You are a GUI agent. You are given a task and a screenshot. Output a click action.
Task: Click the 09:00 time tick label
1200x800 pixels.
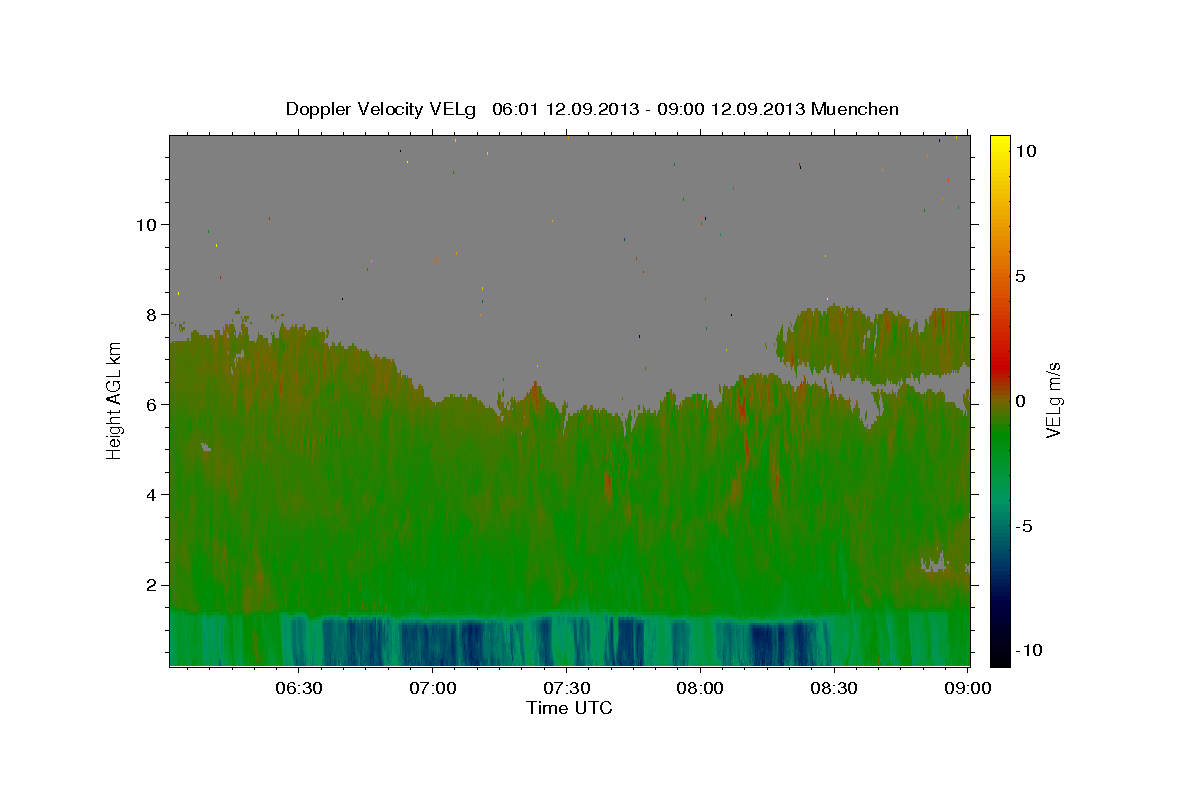coord(968,689)
